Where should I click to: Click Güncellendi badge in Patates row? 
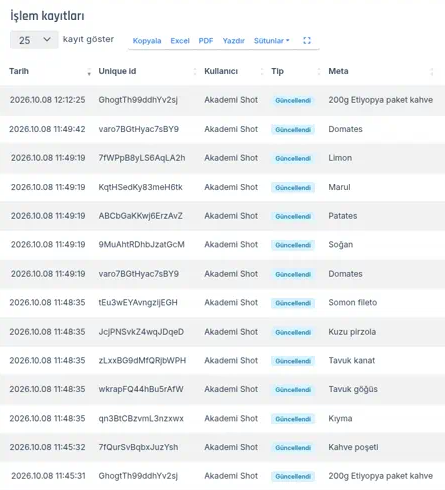click(x=293, y=216)
